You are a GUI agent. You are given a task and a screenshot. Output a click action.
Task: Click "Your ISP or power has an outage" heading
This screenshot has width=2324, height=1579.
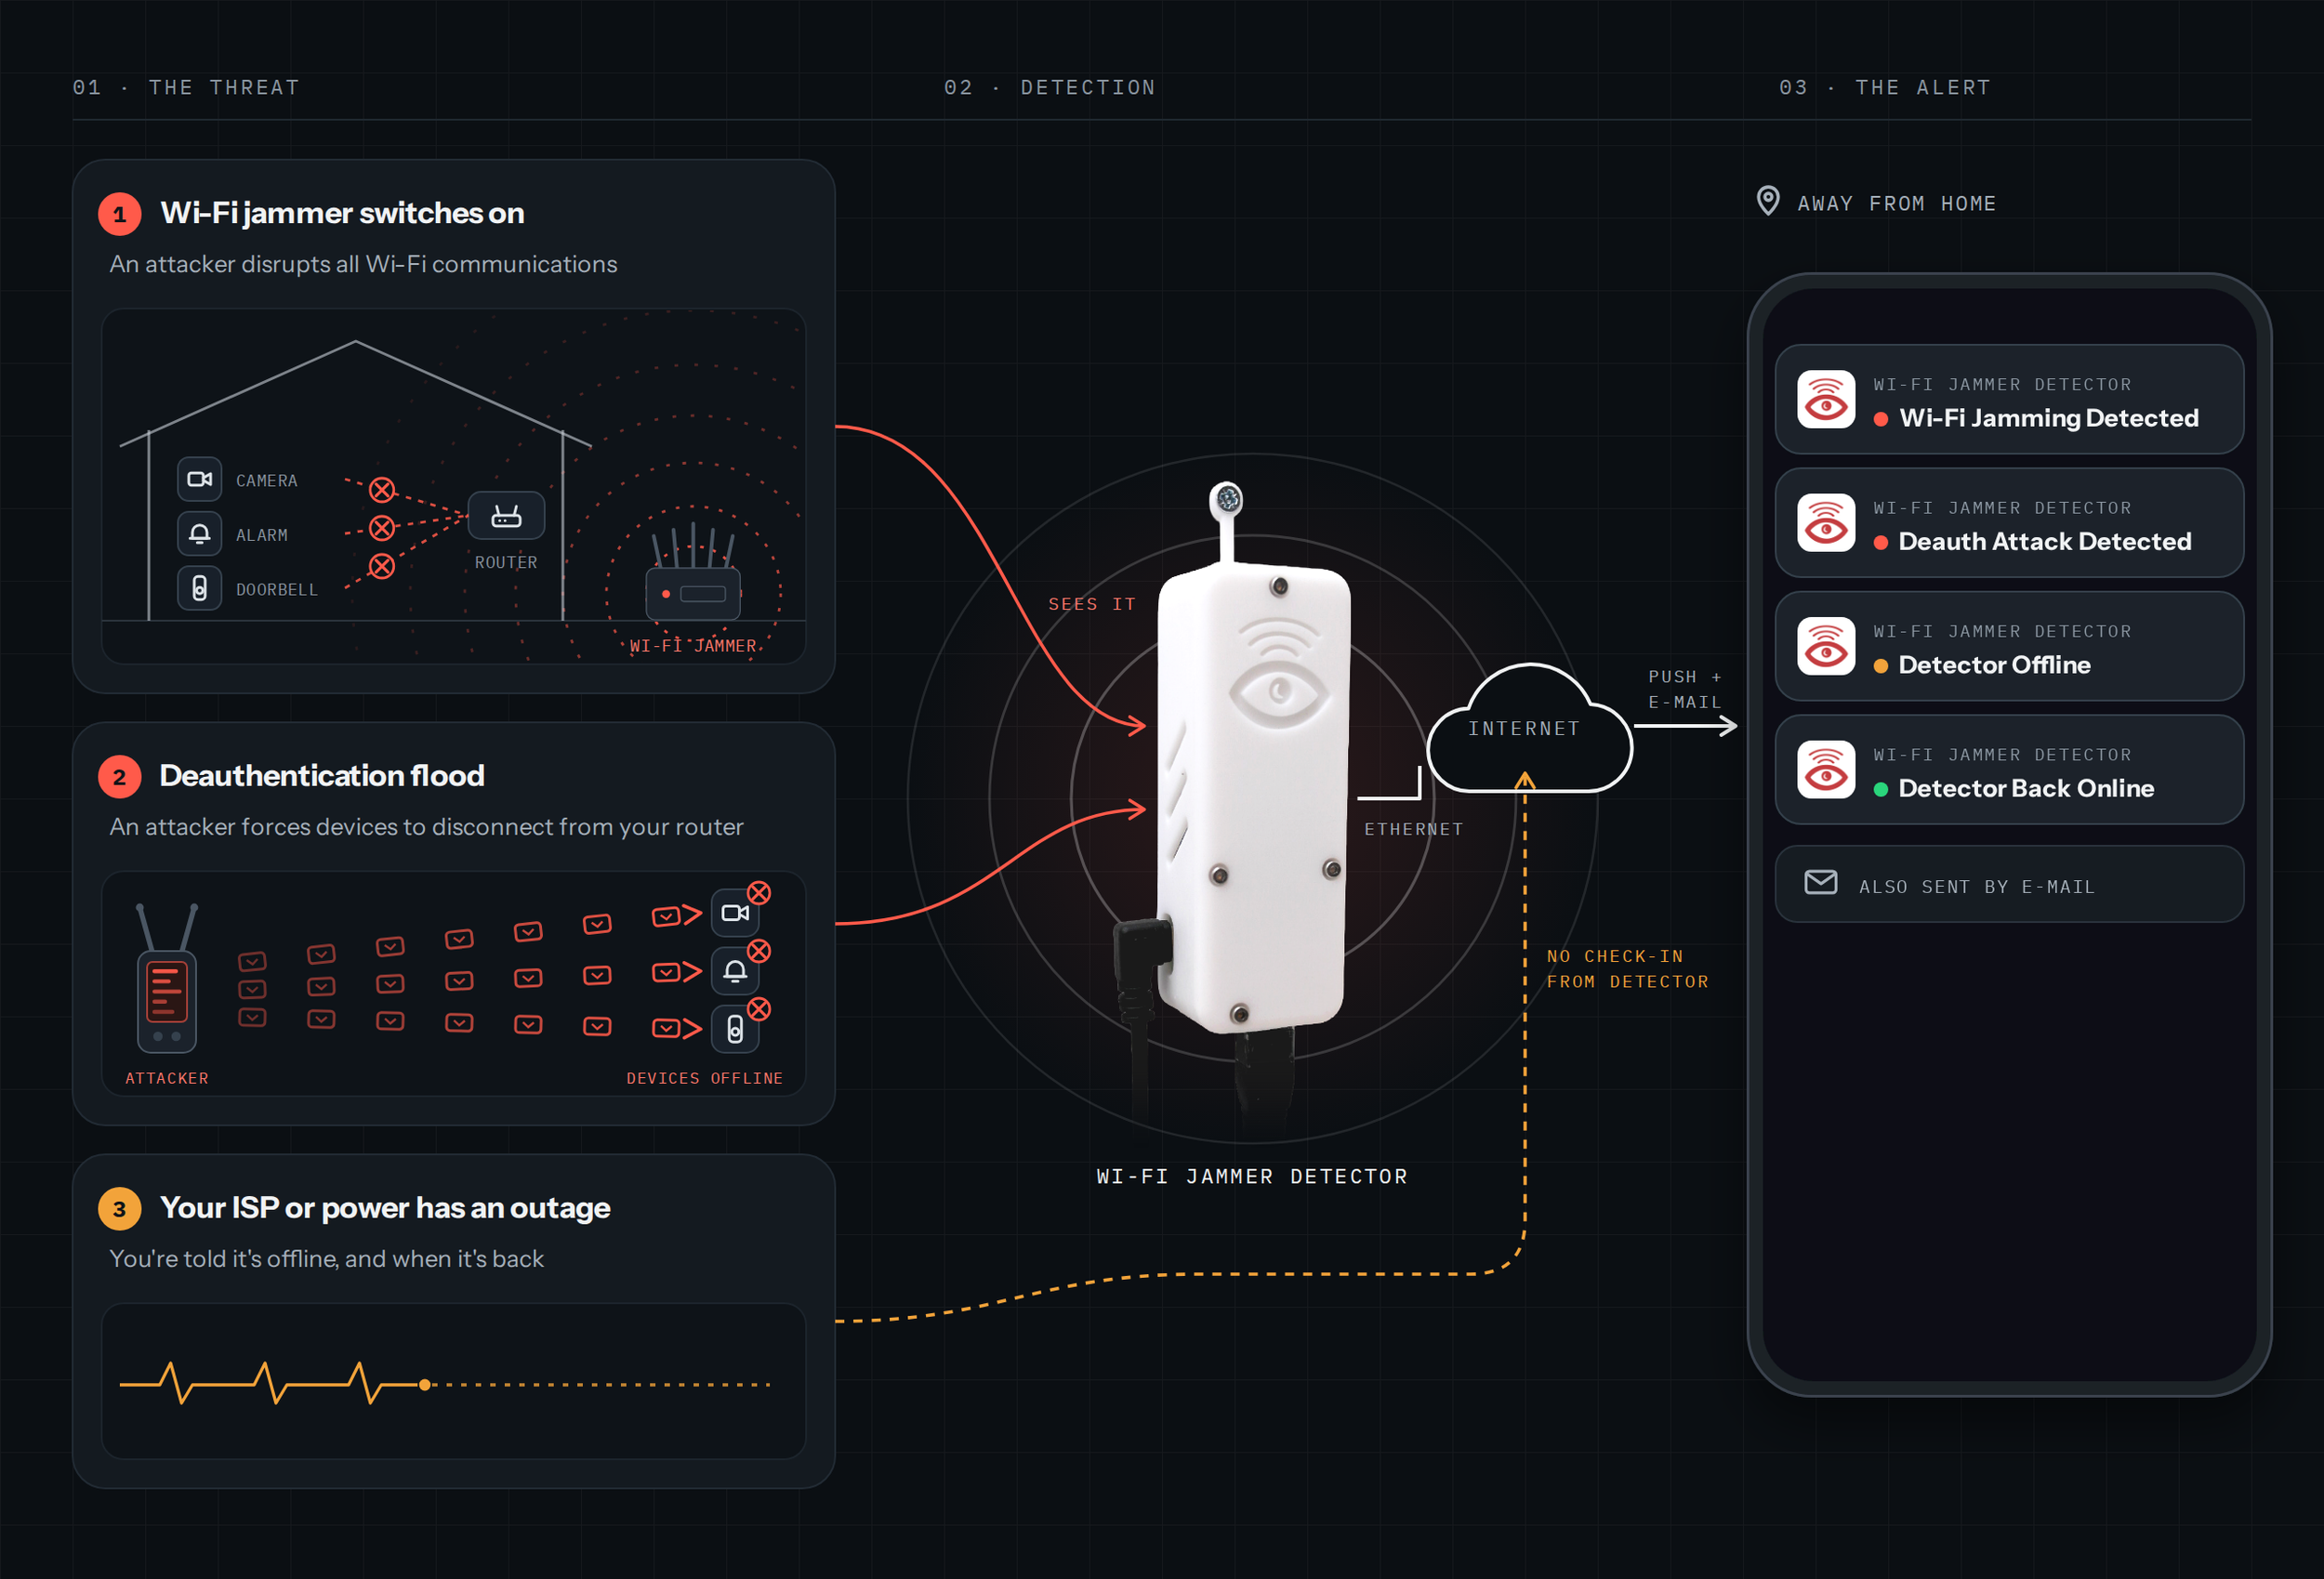pyautogui.click(x=385, y=1208)
